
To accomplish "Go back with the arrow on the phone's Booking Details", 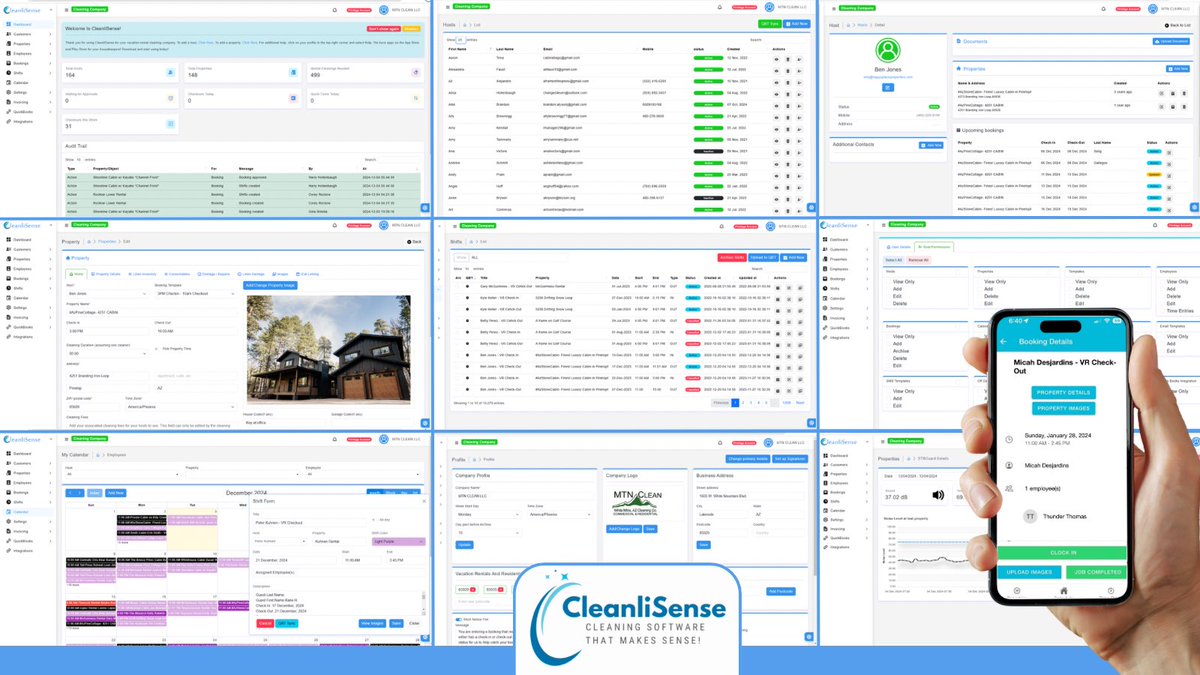I will [x=1003, y=341].
